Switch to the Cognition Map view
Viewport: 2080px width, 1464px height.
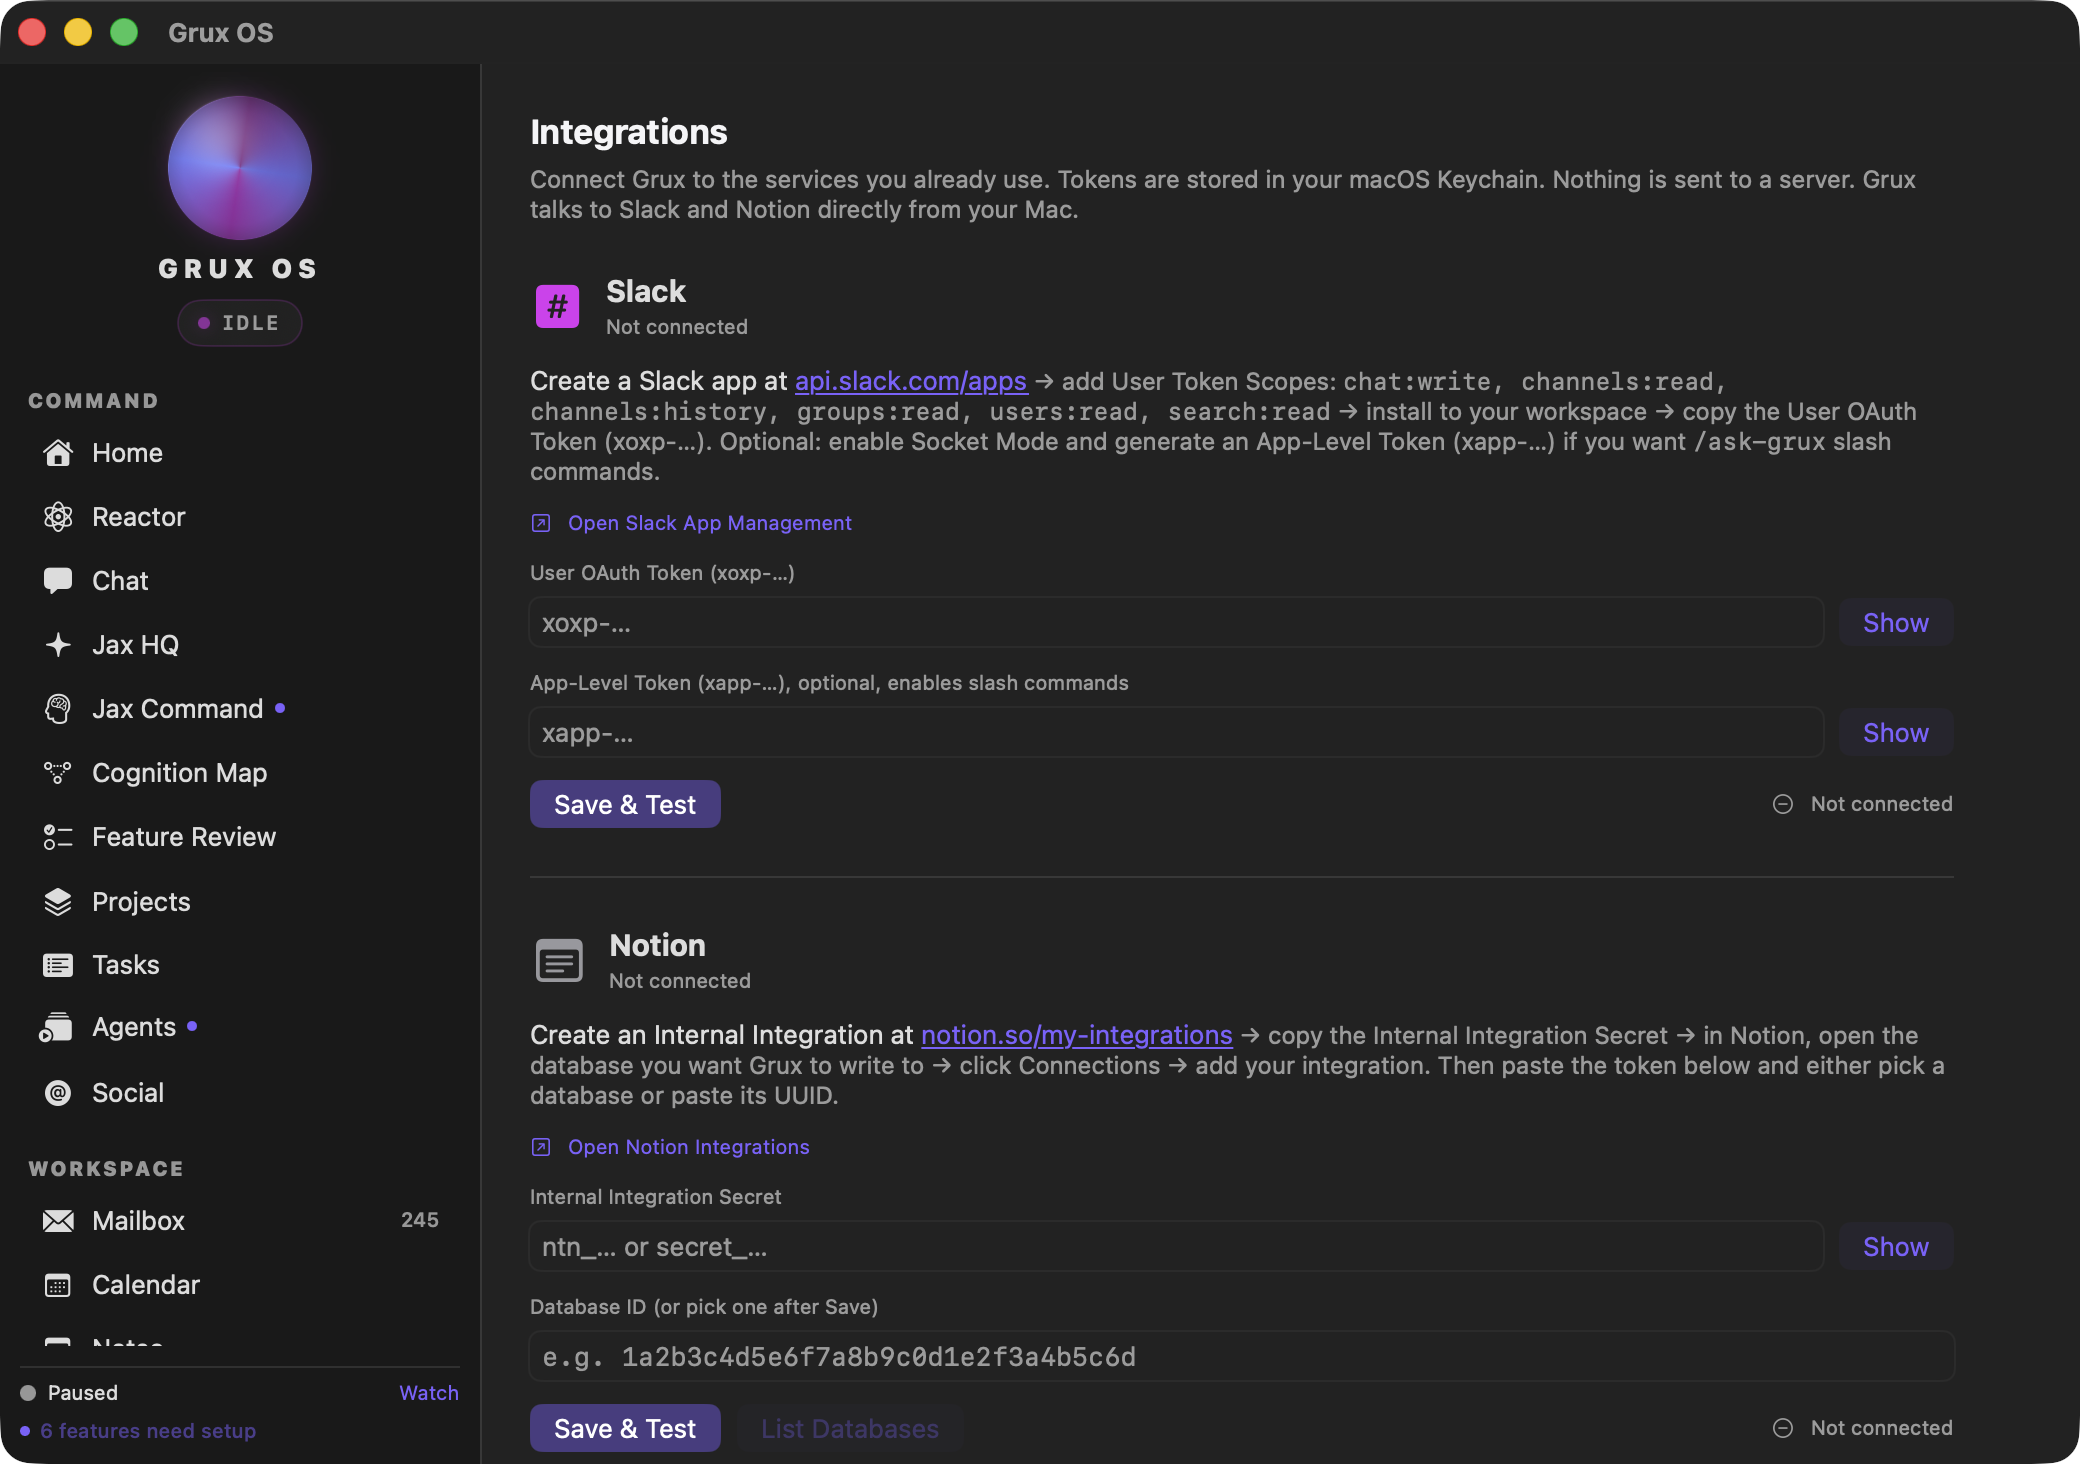pyautogui.click(x=240, y=773)
